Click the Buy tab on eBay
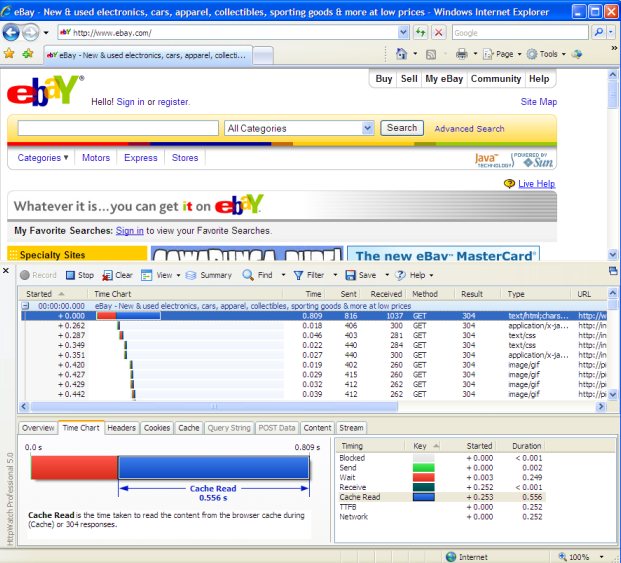This screenshot has width=621, height=563. 384,79
